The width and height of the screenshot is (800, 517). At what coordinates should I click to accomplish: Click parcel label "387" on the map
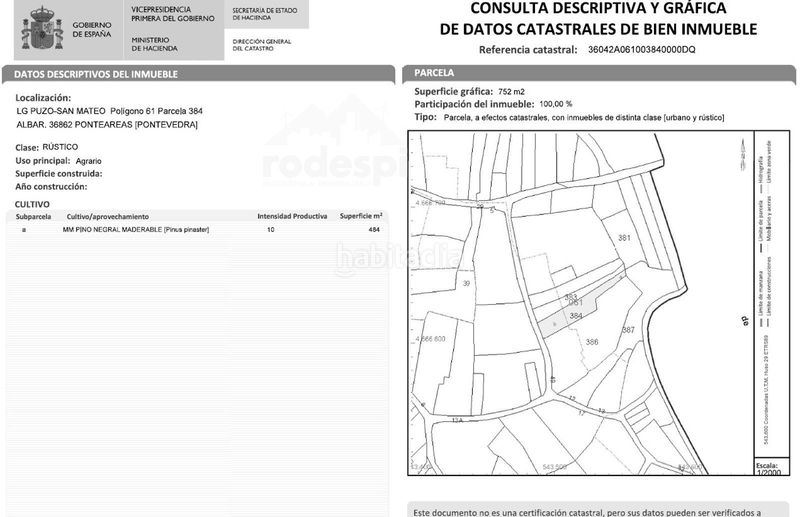point(628,330)
